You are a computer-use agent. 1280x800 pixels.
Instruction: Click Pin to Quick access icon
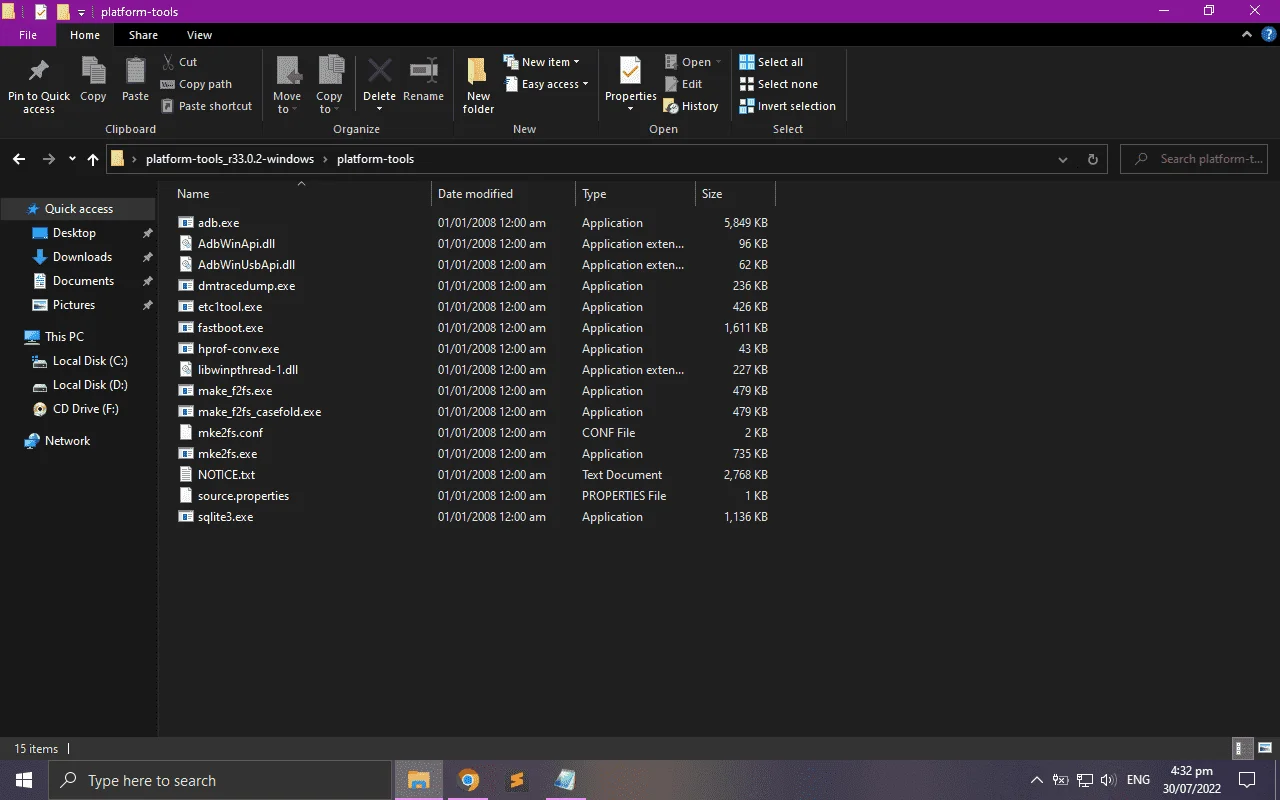coord(39,72)
